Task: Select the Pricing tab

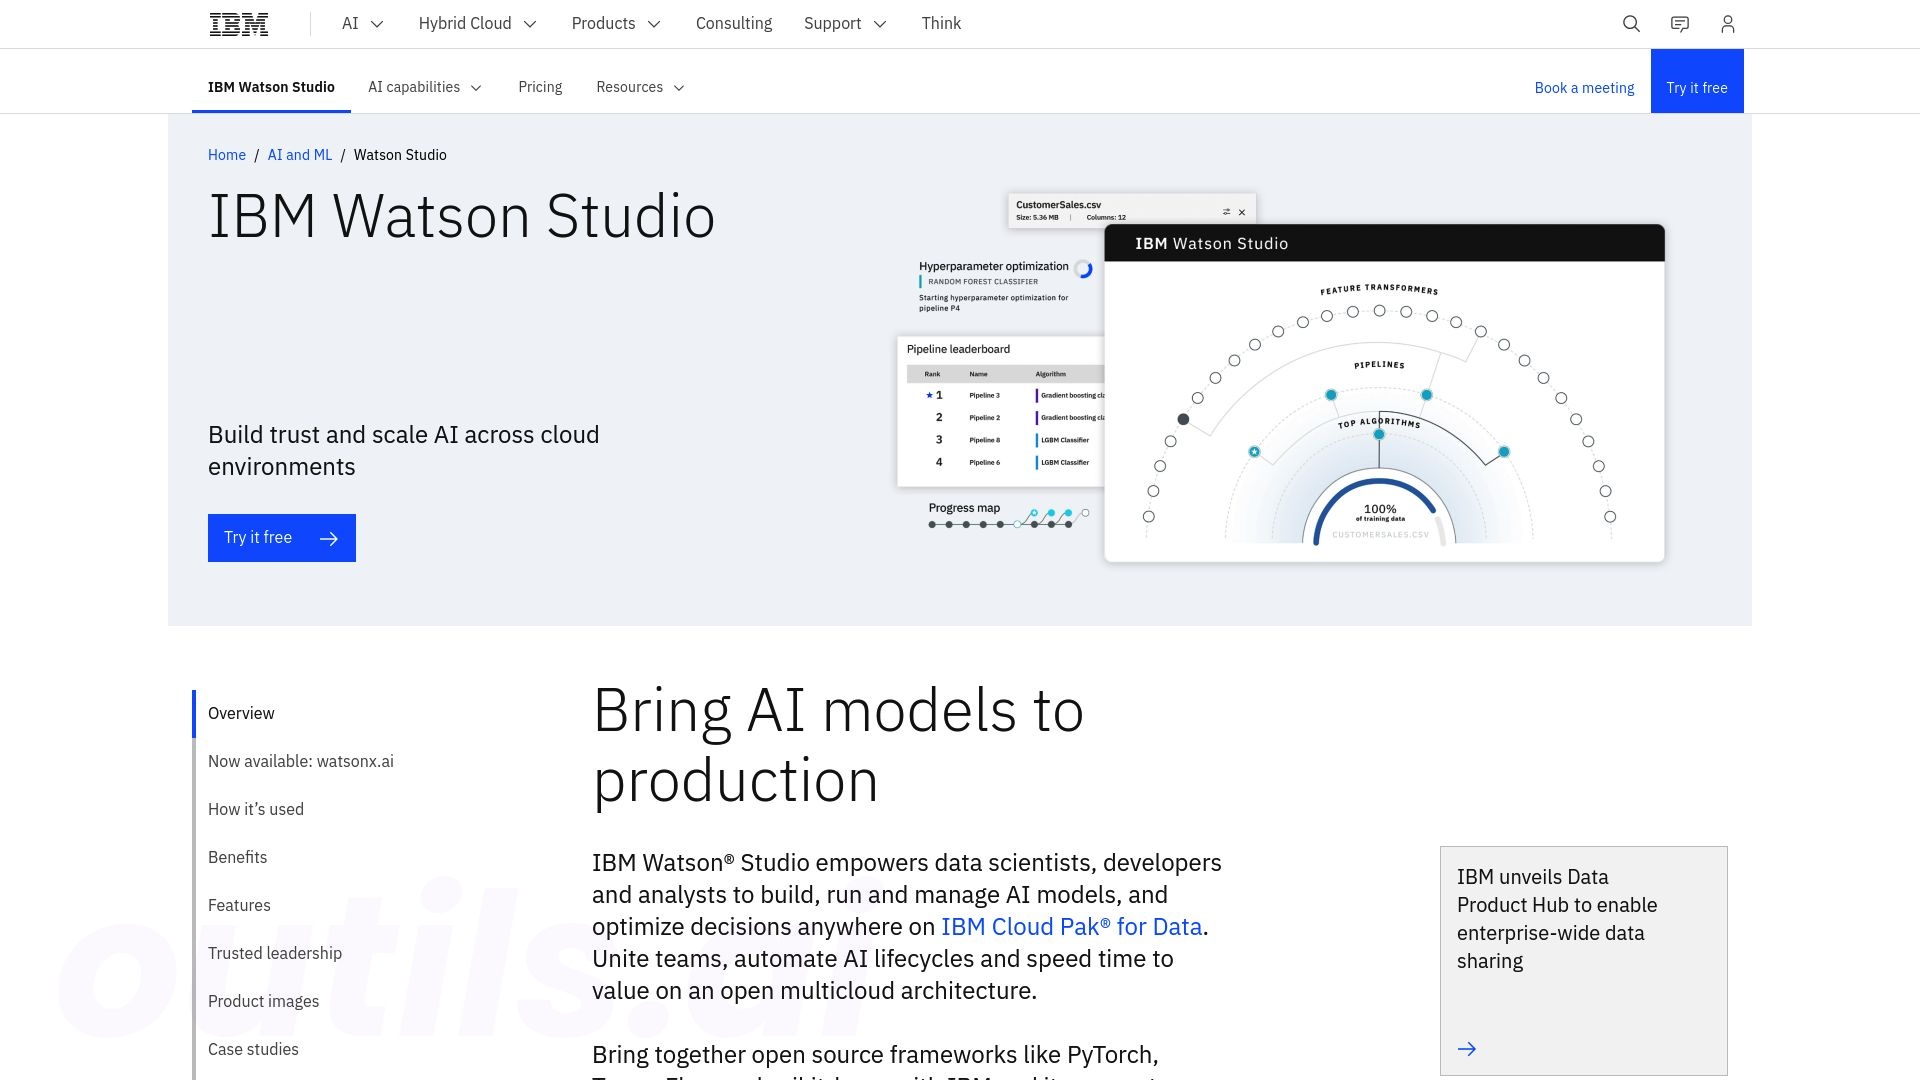Action: (539, 87)
